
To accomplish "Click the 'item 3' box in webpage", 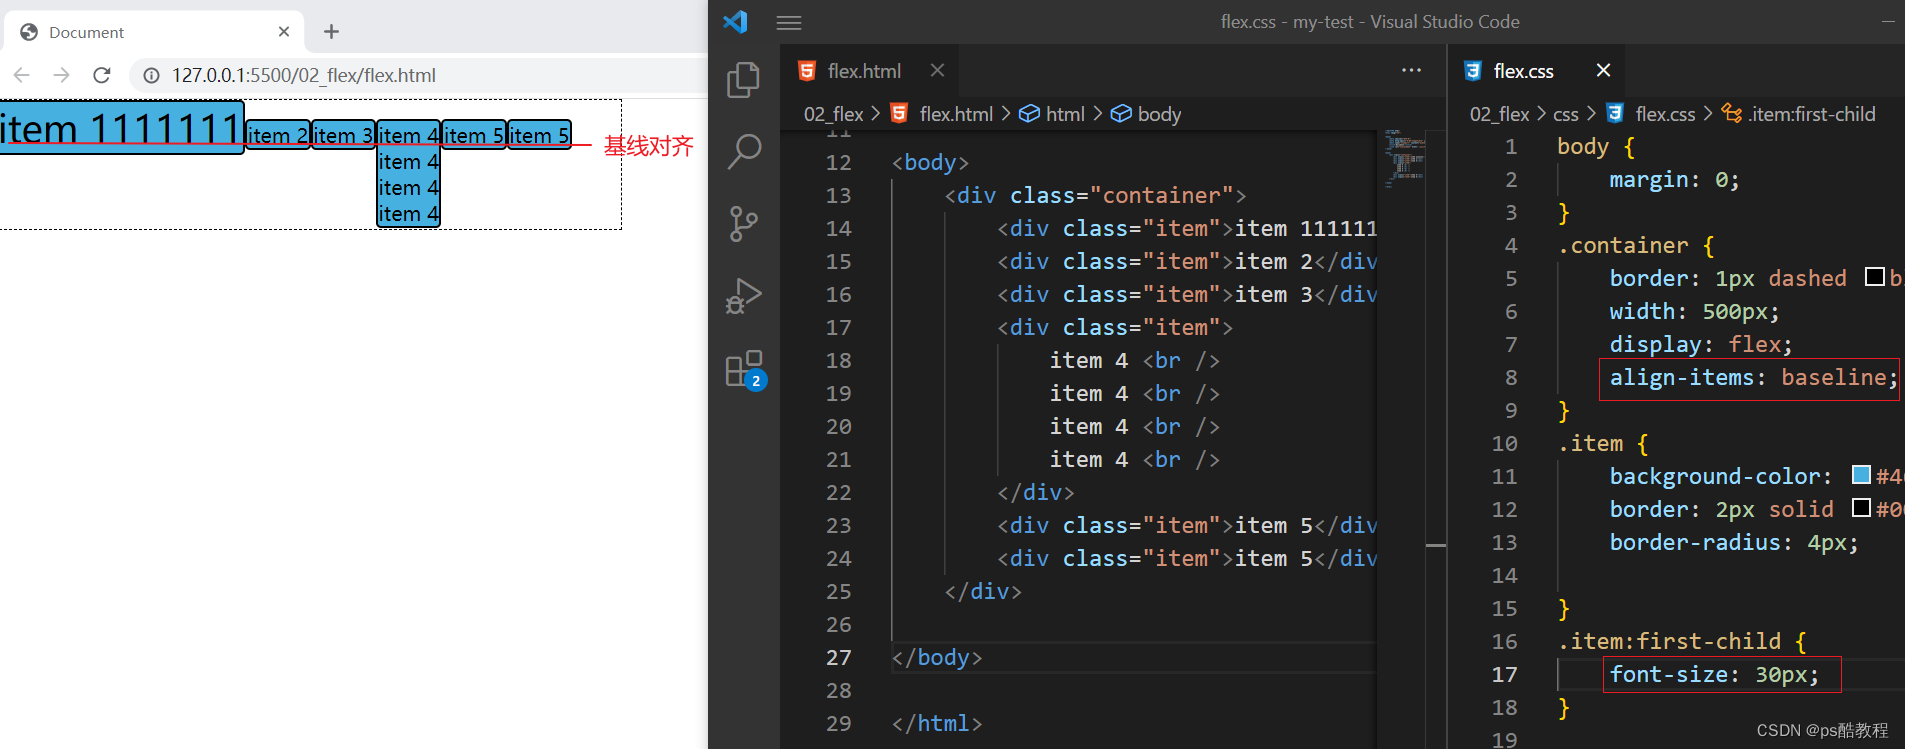I will point(343,135).
